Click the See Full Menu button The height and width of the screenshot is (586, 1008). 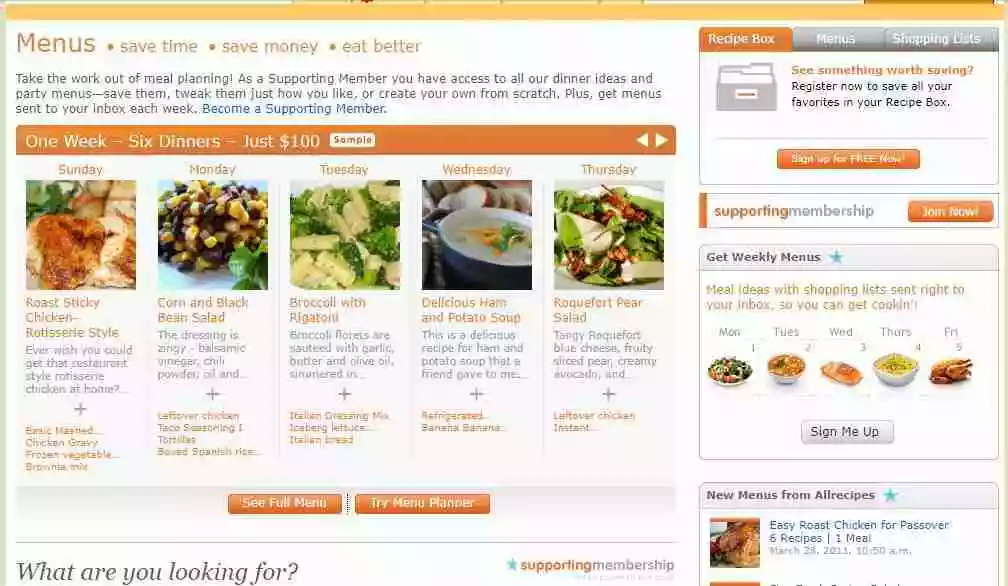[285, 503]
